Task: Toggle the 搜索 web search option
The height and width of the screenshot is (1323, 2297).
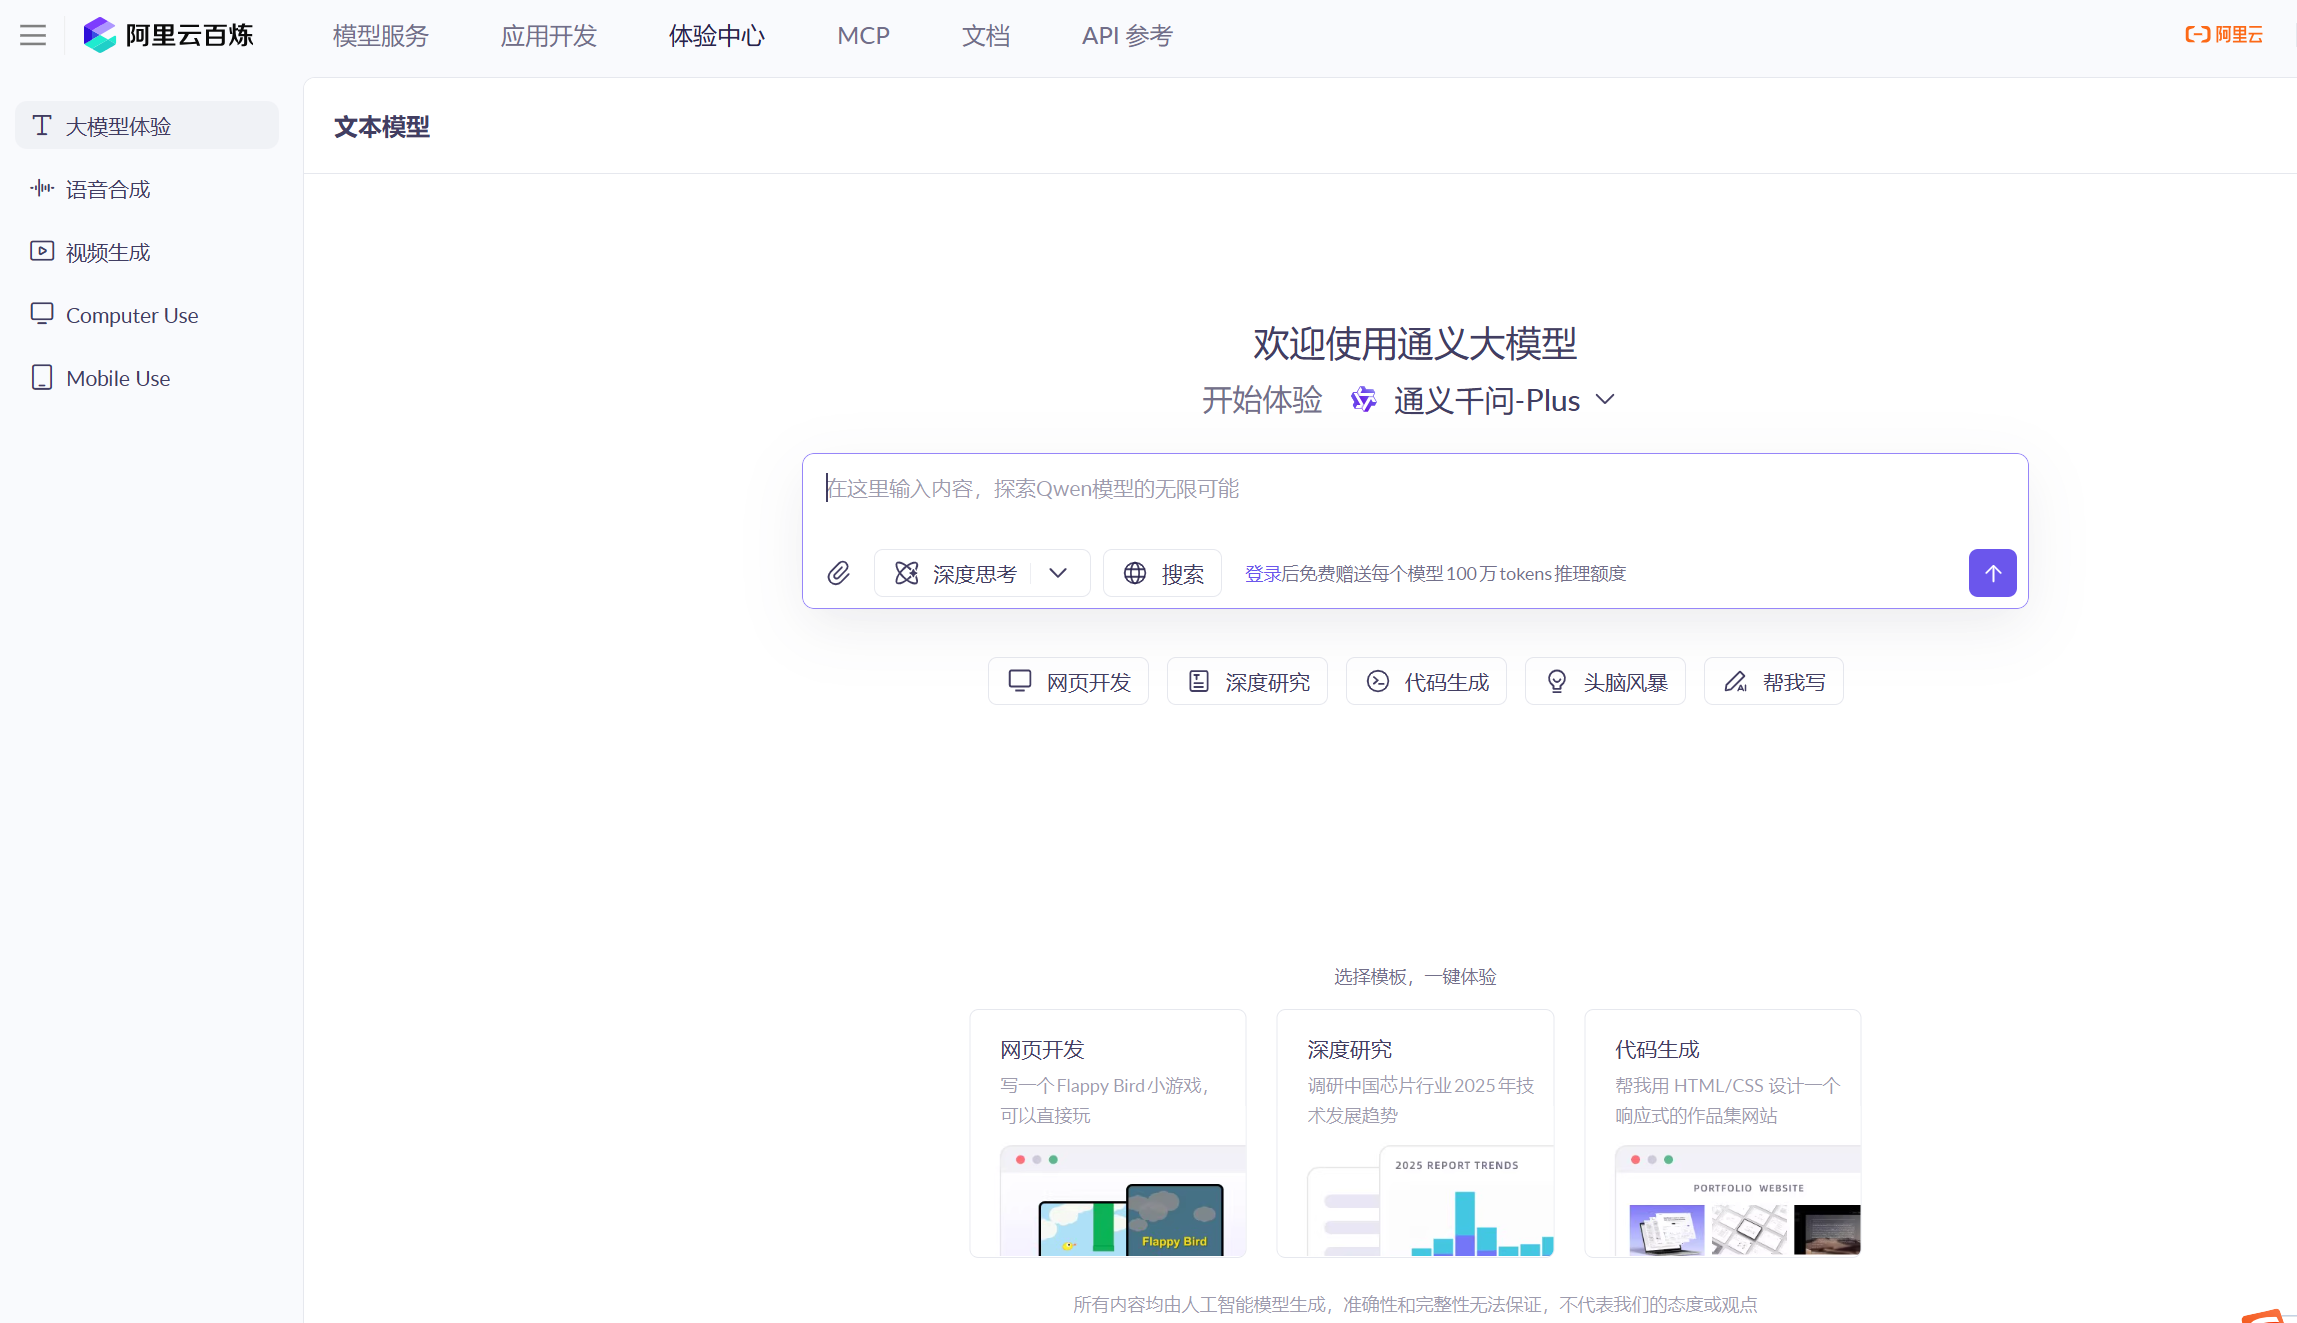Action: [x=1162, y=573]
